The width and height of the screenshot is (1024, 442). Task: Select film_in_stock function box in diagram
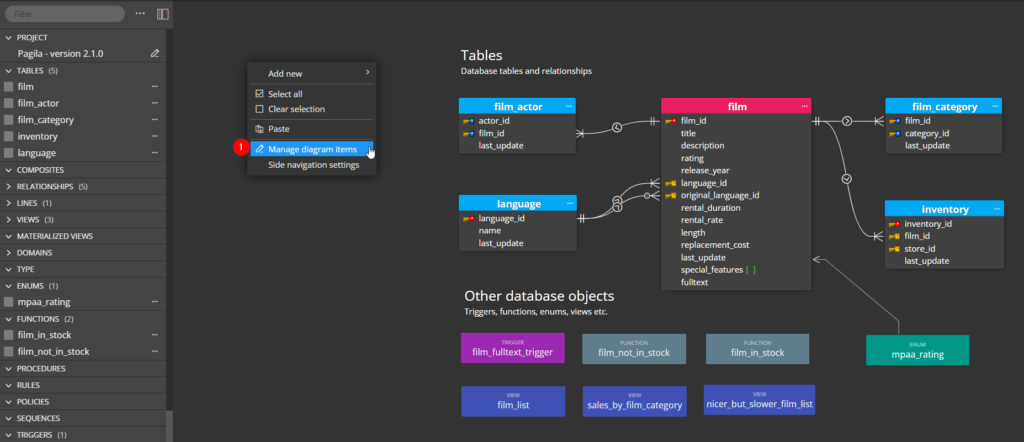pos(758,349)
